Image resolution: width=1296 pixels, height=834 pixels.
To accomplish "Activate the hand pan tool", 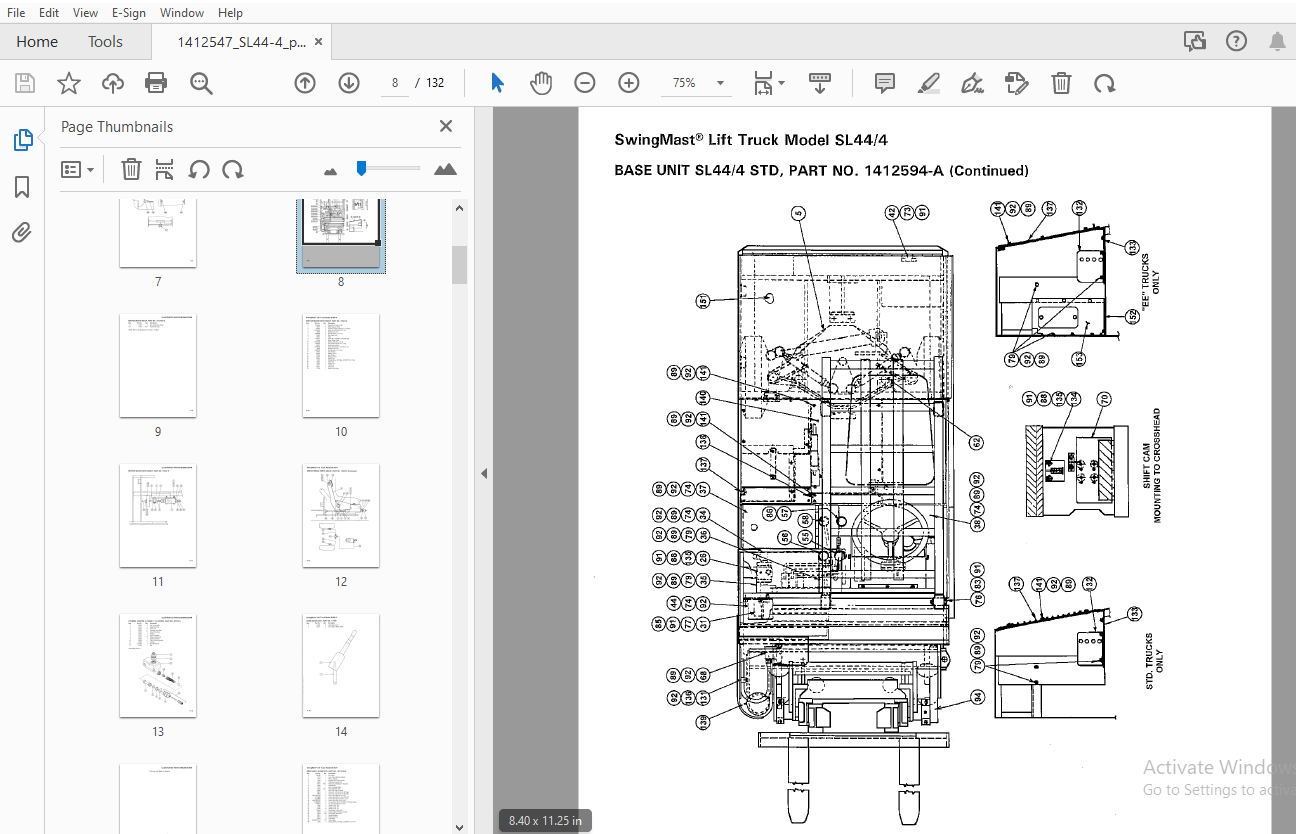I will pyautogui.click(x=541, y=83).
